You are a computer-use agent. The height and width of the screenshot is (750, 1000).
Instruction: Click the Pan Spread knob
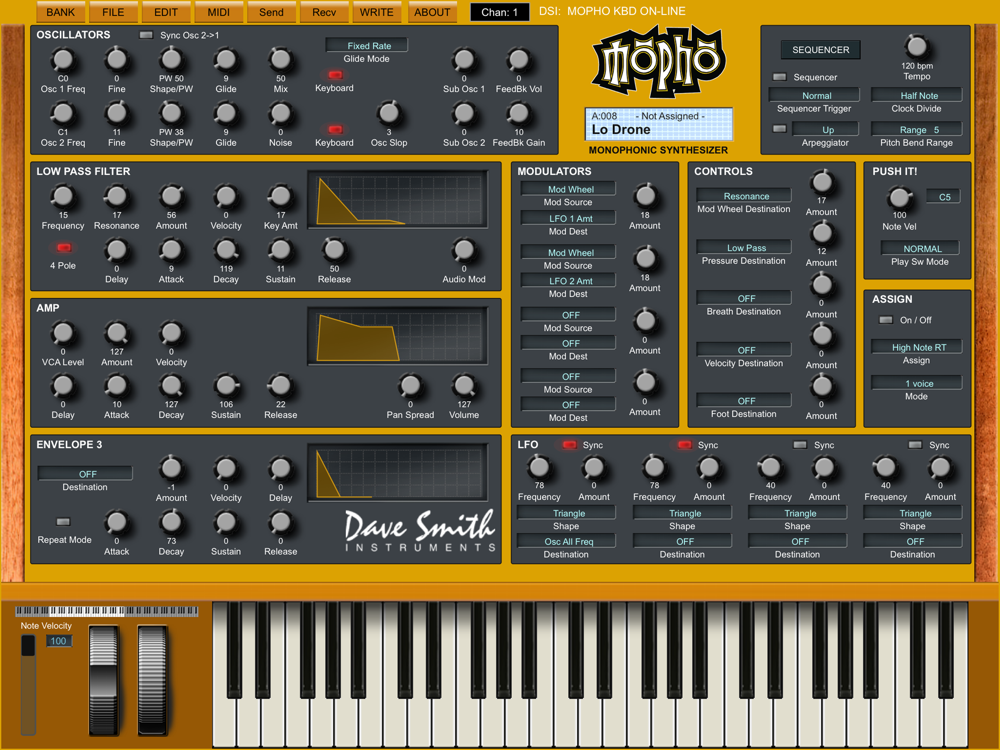(x=410, y=385)
